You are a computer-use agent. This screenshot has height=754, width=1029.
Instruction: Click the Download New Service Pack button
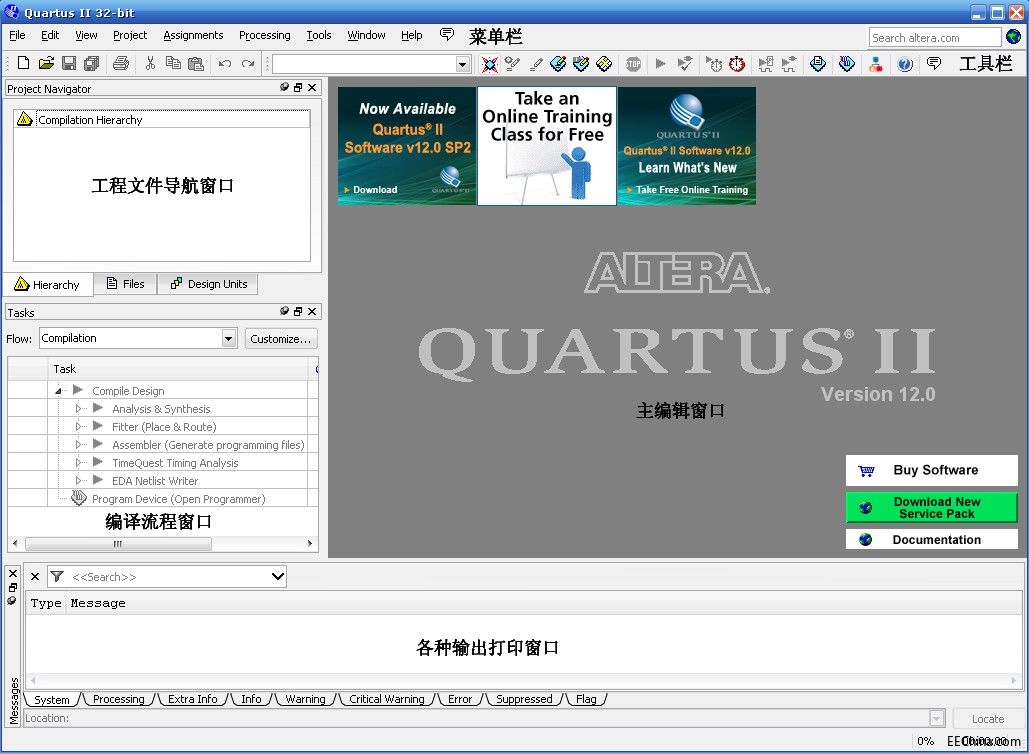(931, 508)
